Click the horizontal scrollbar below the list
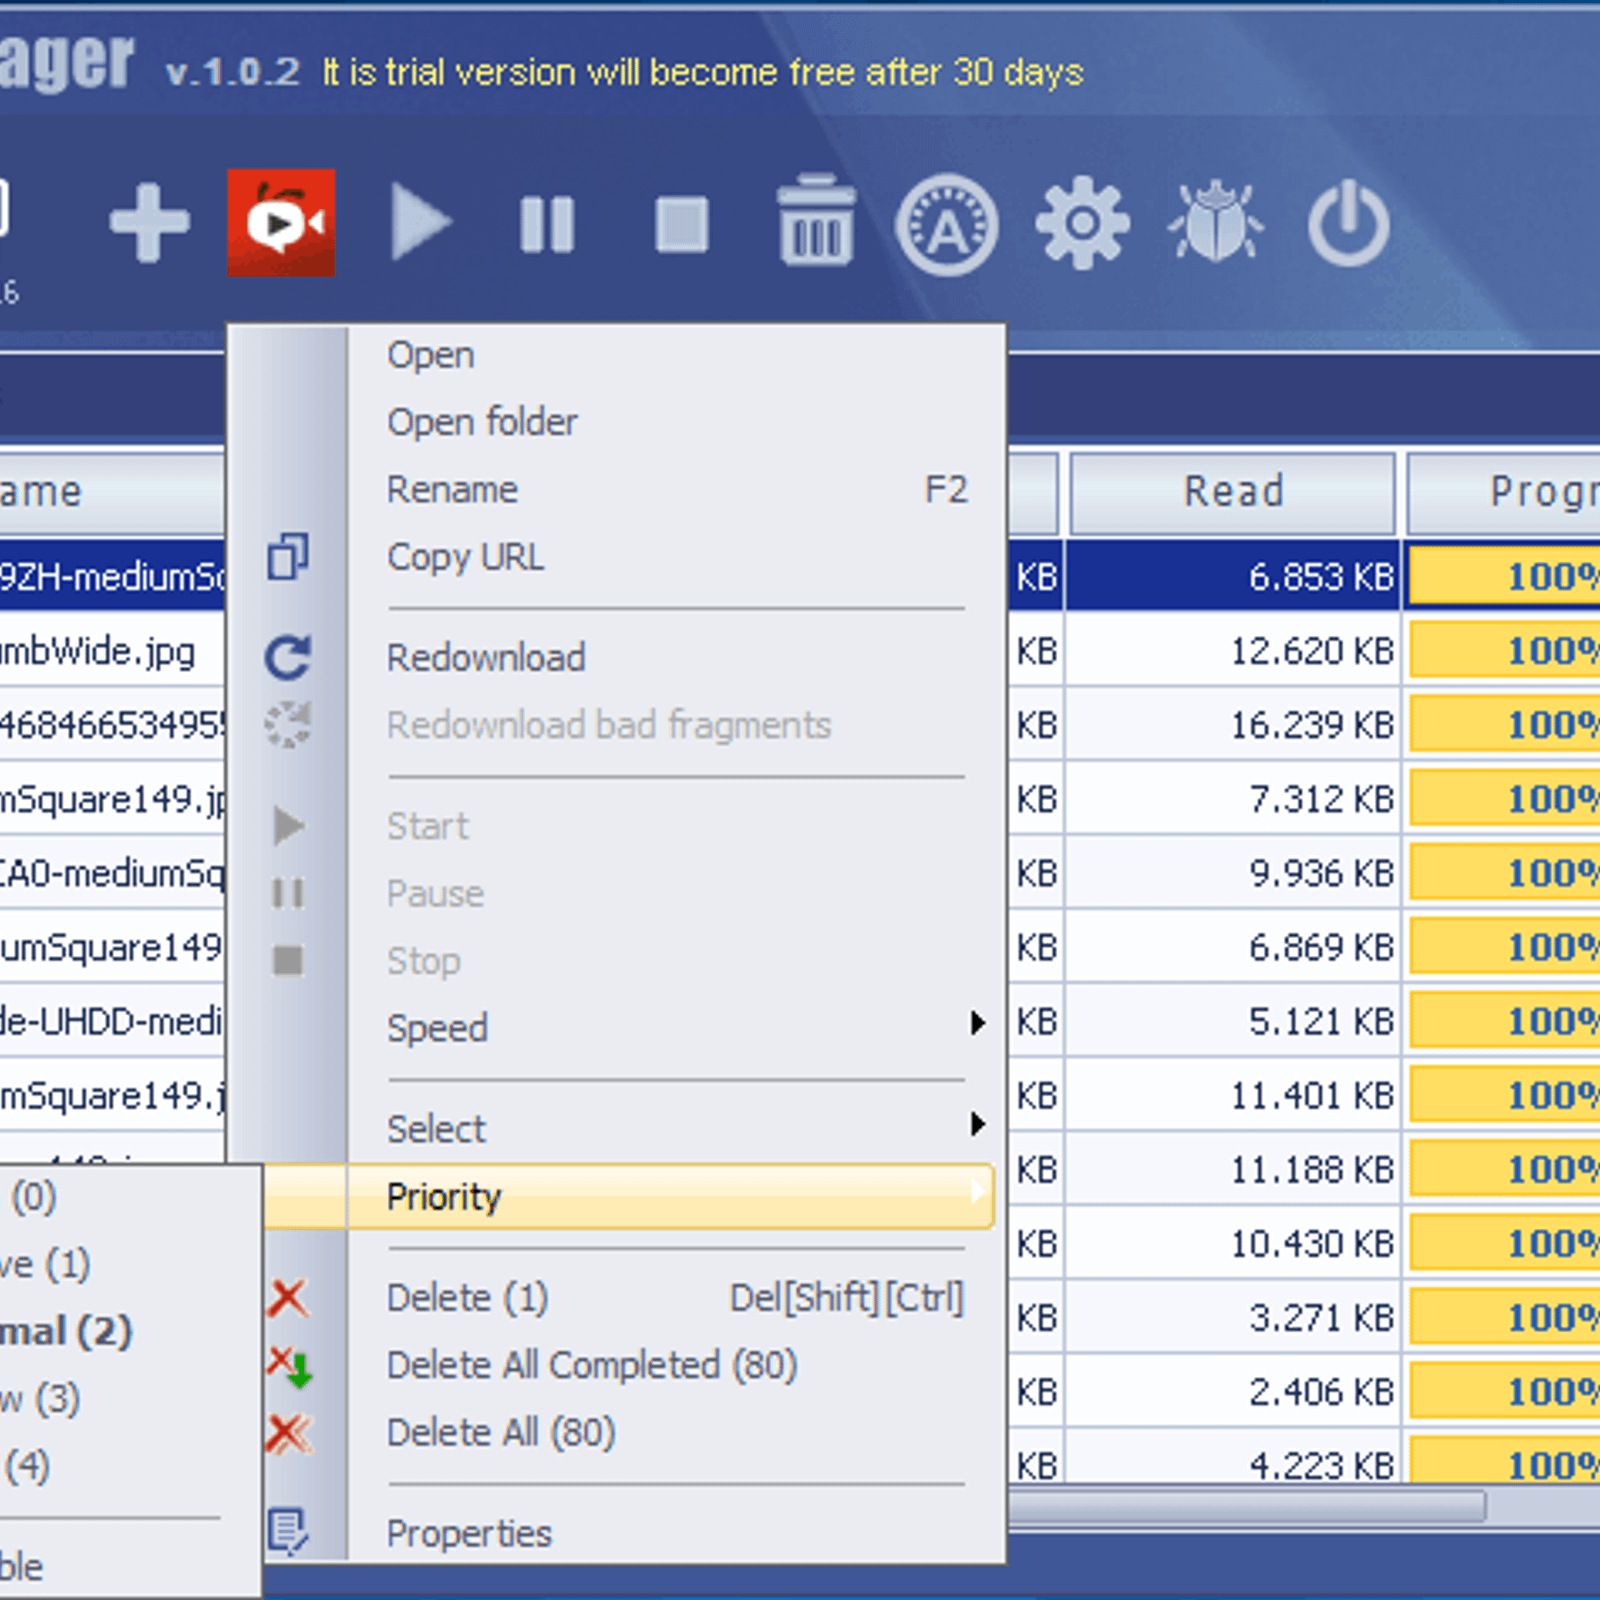Image resolution: width=1600 pixels, height=1600 pixels. (x=1246, y=1505)
